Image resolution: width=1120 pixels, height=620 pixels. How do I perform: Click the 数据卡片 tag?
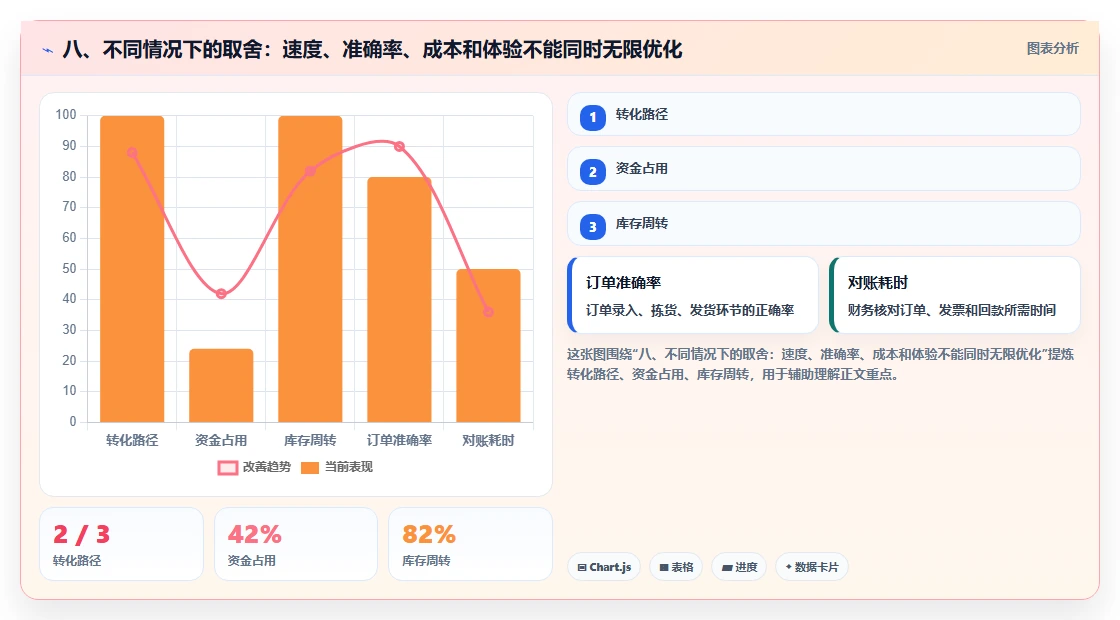tap(811, 567)
